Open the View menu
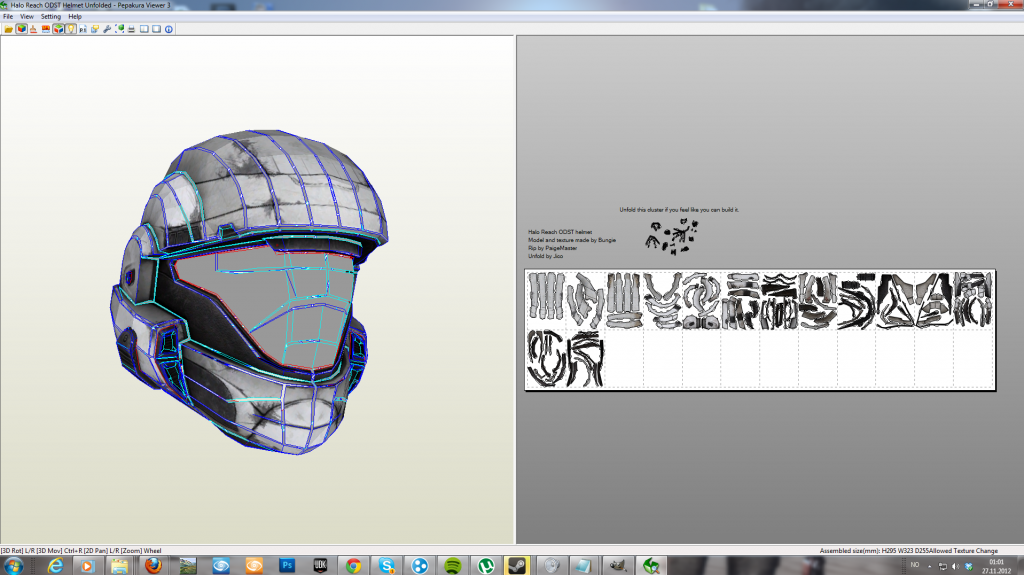 (x=26, y=17)
